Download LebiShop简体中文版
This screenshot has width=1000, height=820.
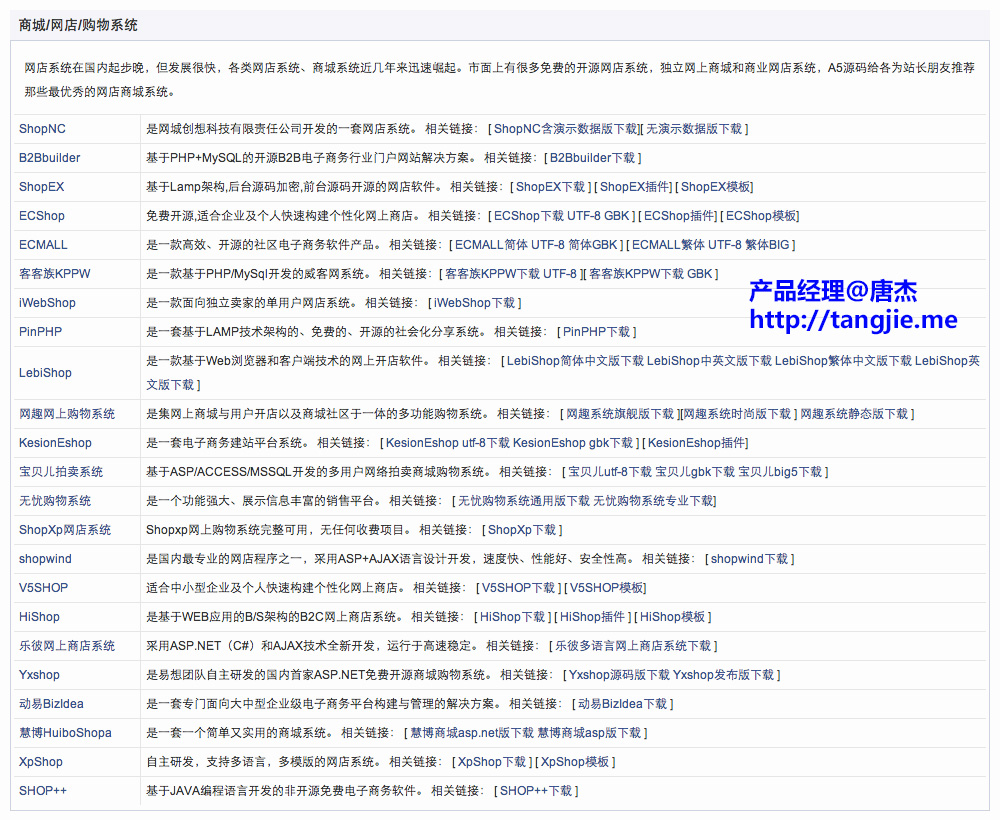tap(575, 362)
